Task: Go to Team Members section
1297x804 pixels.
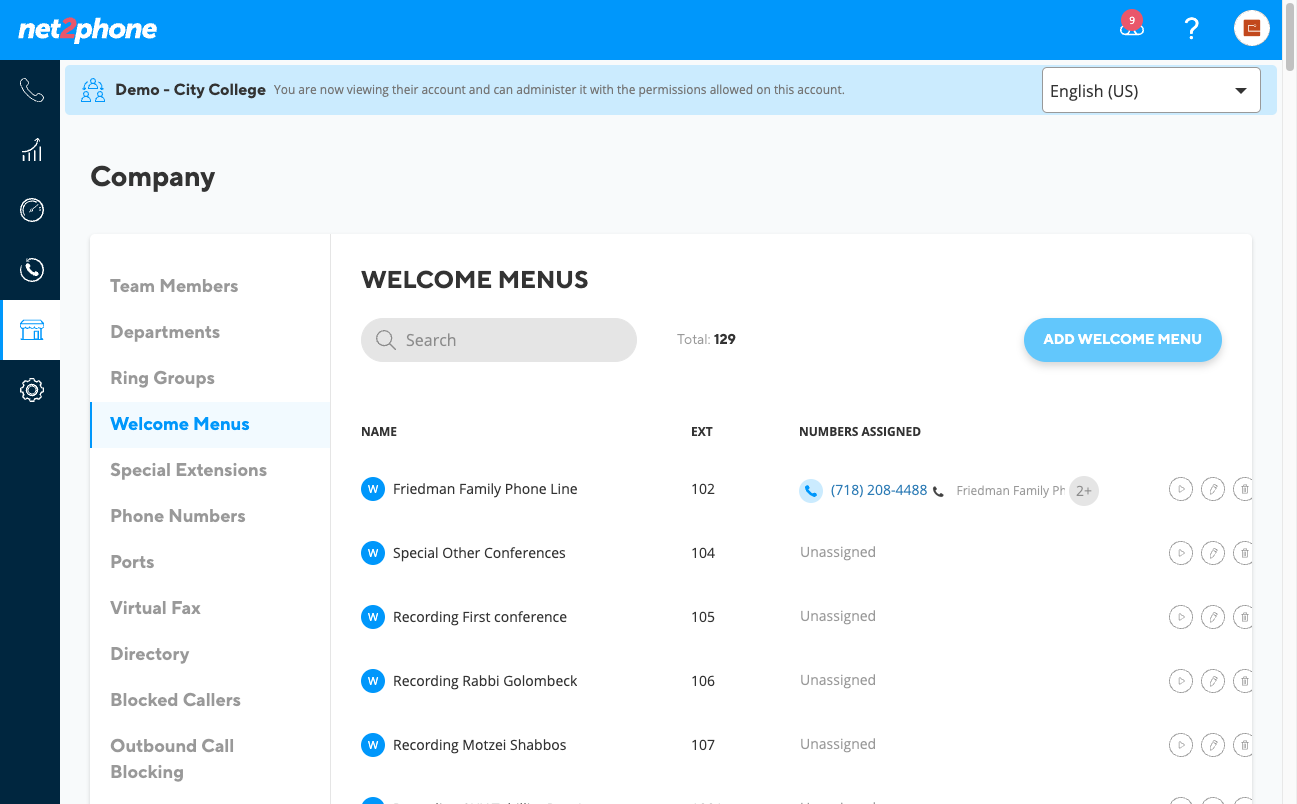Action: pos(174,286)
